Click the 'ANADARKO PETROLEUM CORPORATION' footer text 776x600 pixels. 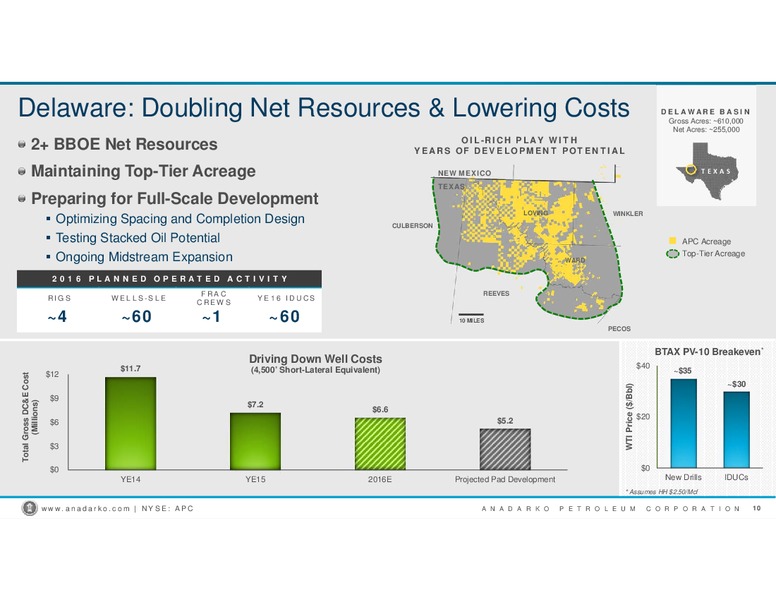pyautogui.click(x=611, y=508)
